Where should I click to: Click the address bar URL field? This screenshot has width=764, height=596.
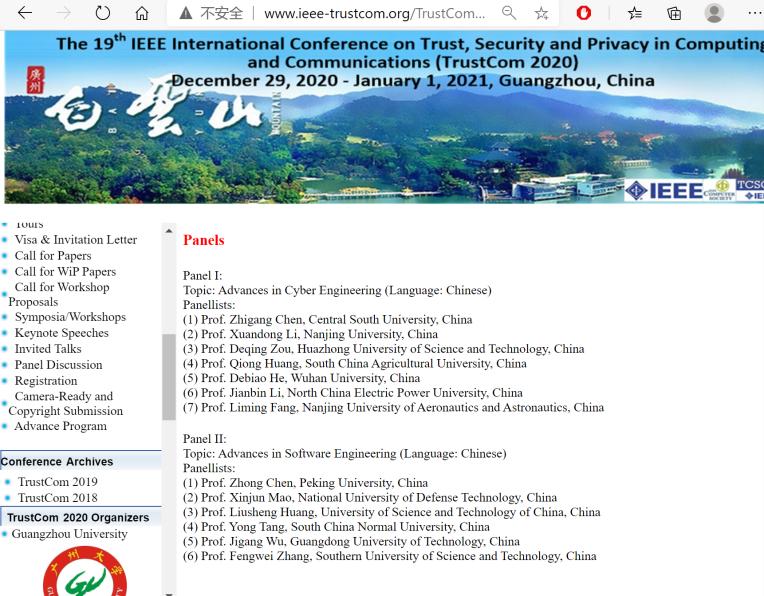tap(375, 13)
